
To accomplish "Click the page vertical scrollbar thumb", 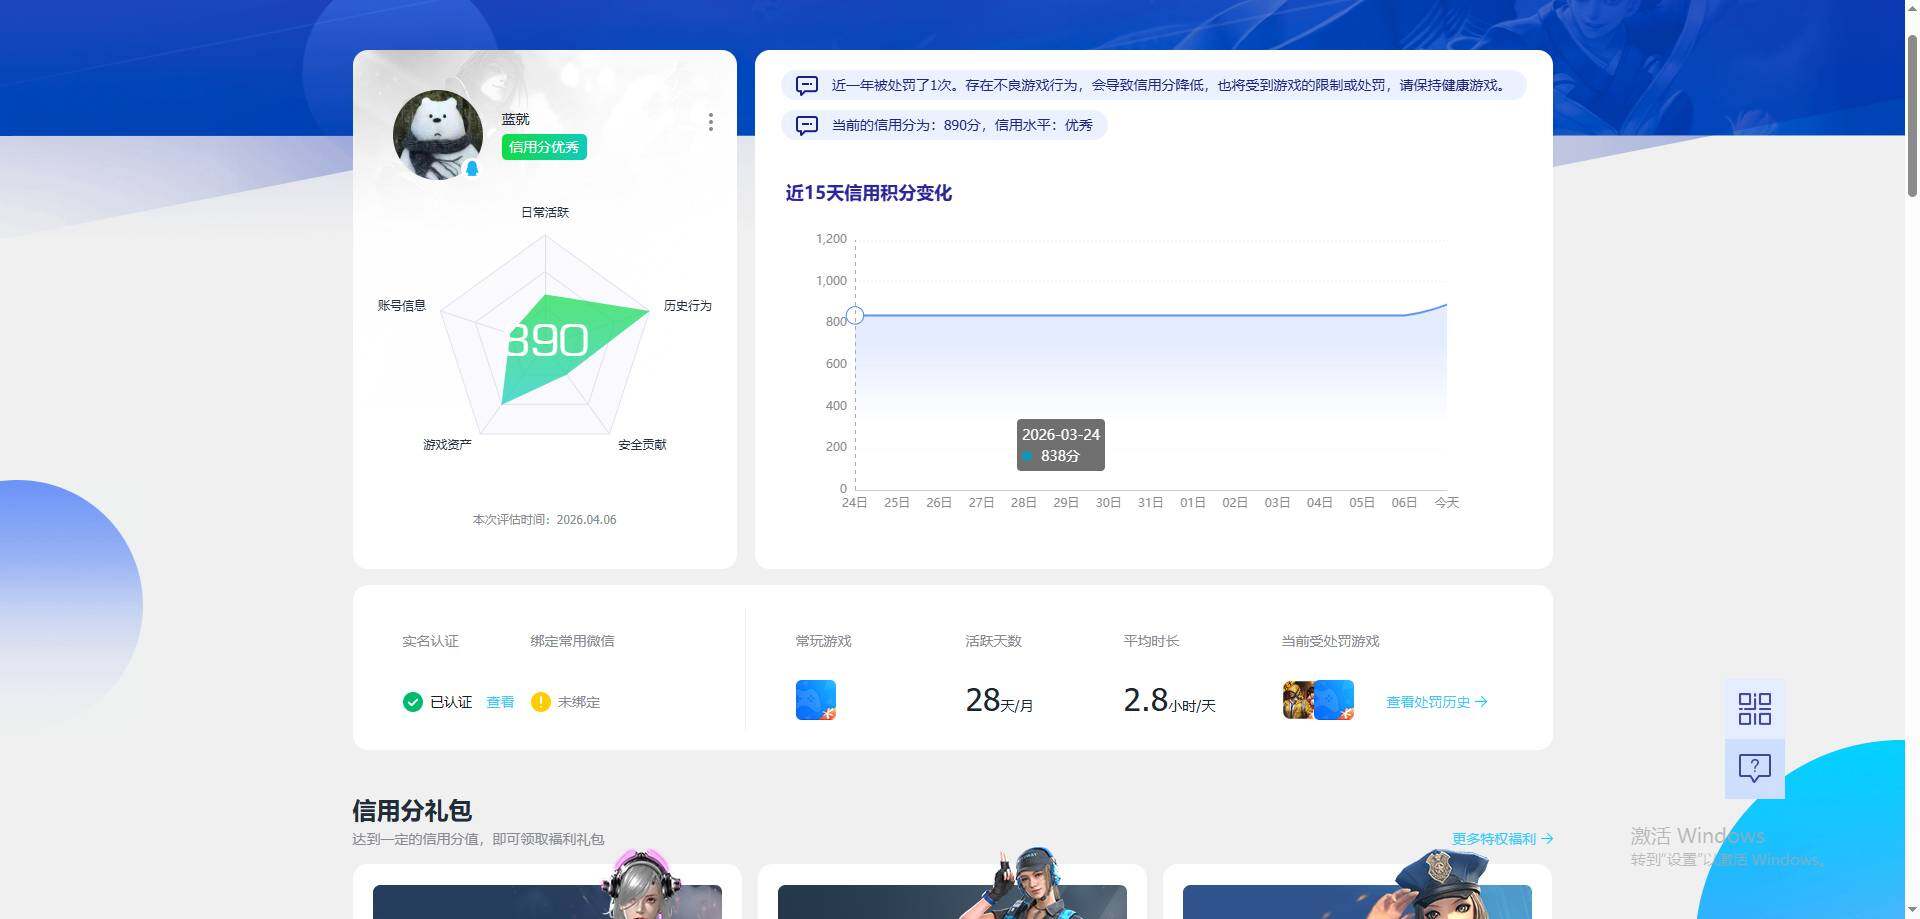I will [1912, 115].
